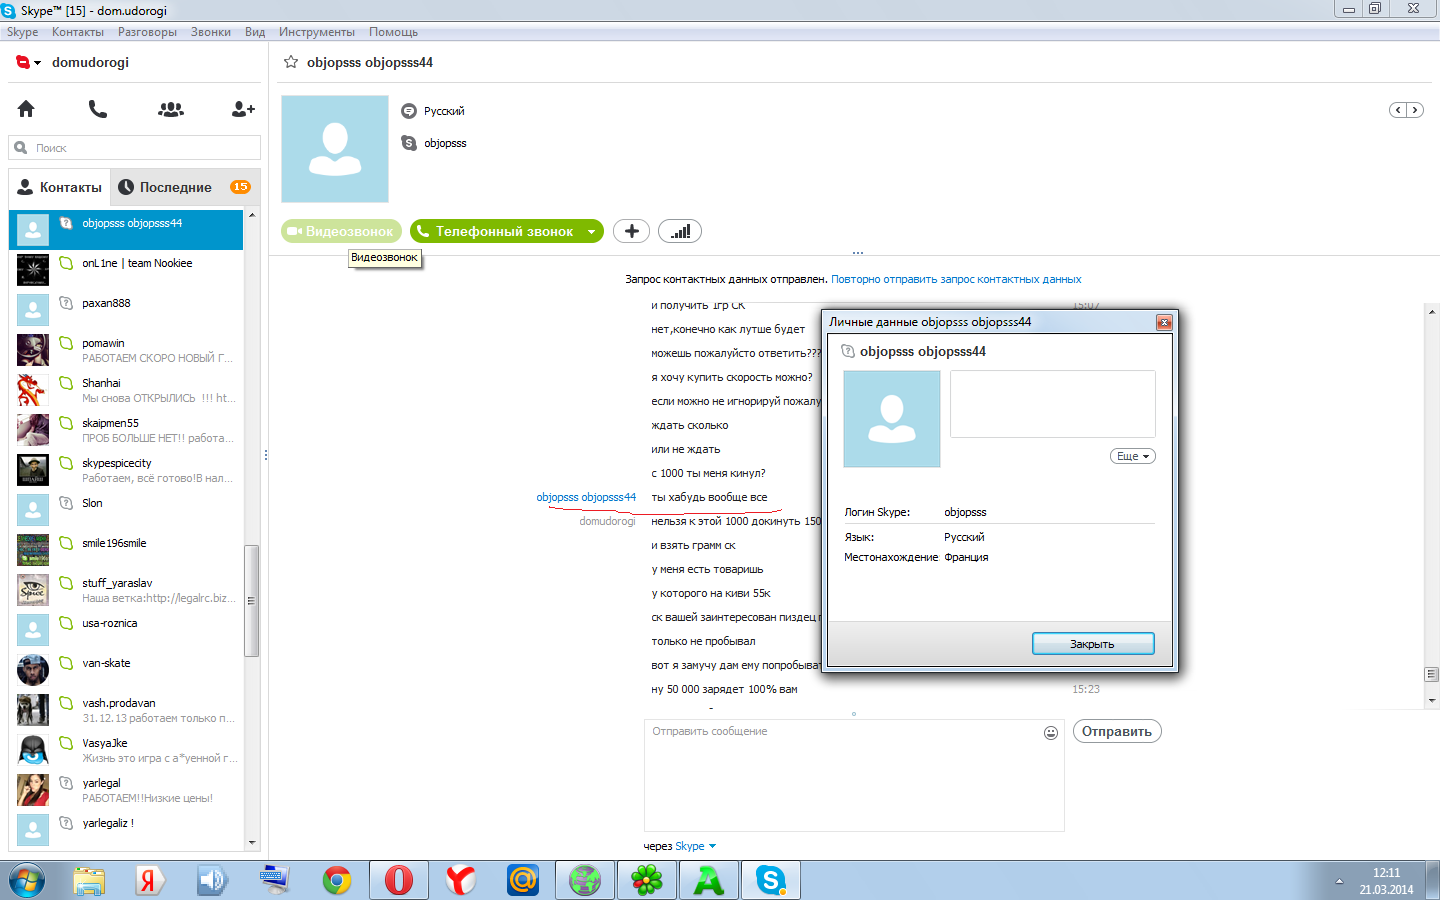1440x900 pixels.
Task: Select contact van-skate
Action: click(126, 670)
